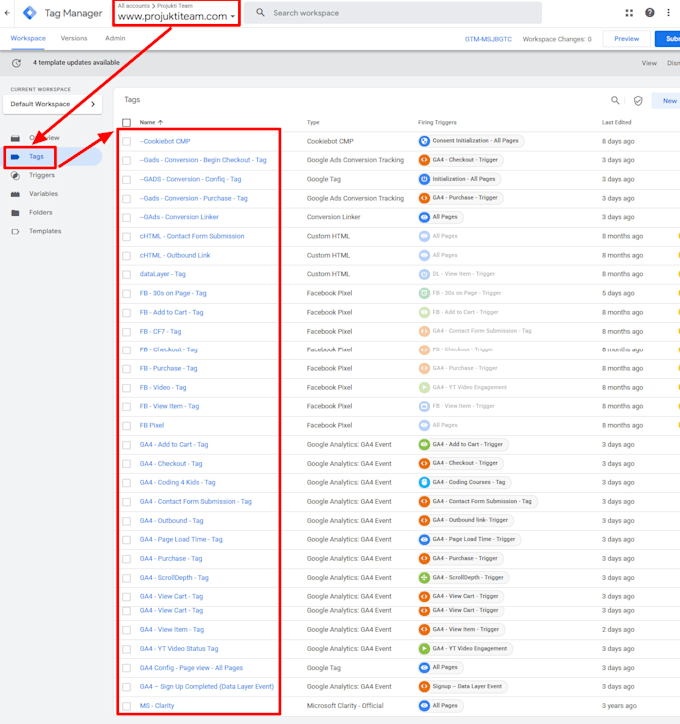This screenshot has width=680, height=724.
Task: Click the template updates refresh icon
Action: tap(17, 63)
